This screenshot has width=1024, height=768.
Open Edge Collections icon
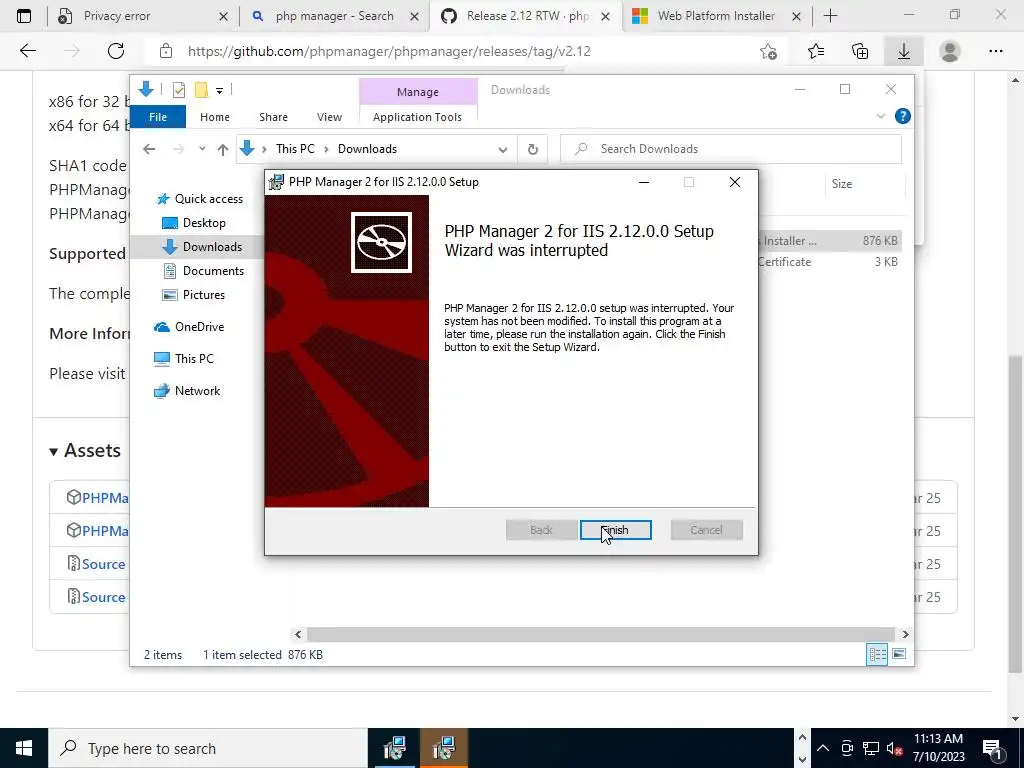point(860,51)
